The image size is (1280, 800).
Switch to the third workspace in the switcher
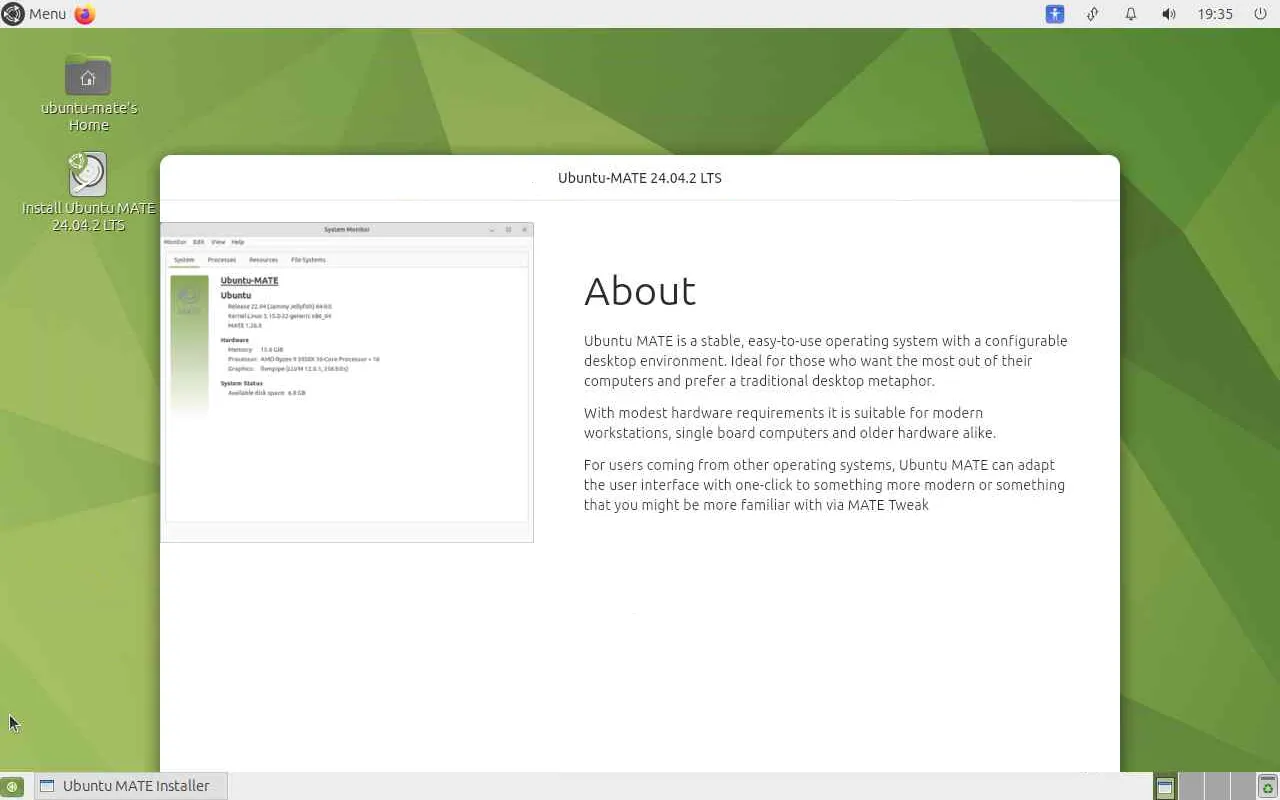[1216, 787]
